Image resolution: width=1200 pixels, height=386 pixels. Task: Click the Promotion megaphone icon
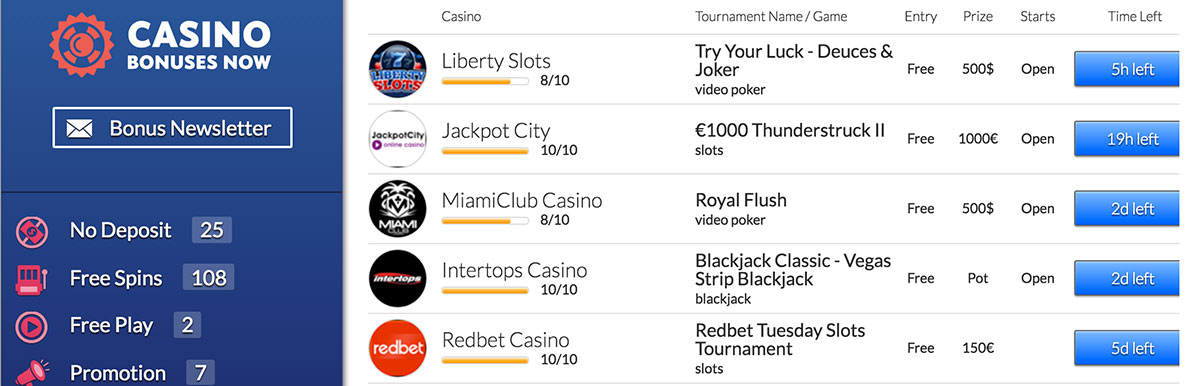pyautogui.click(x=33, y=372)
